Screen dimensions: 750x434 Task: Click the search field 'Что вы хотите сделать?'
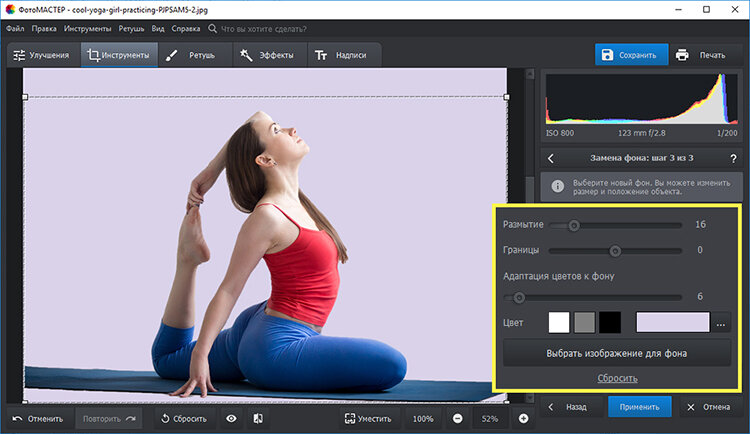pyautogui.click(x=264, y=29)
